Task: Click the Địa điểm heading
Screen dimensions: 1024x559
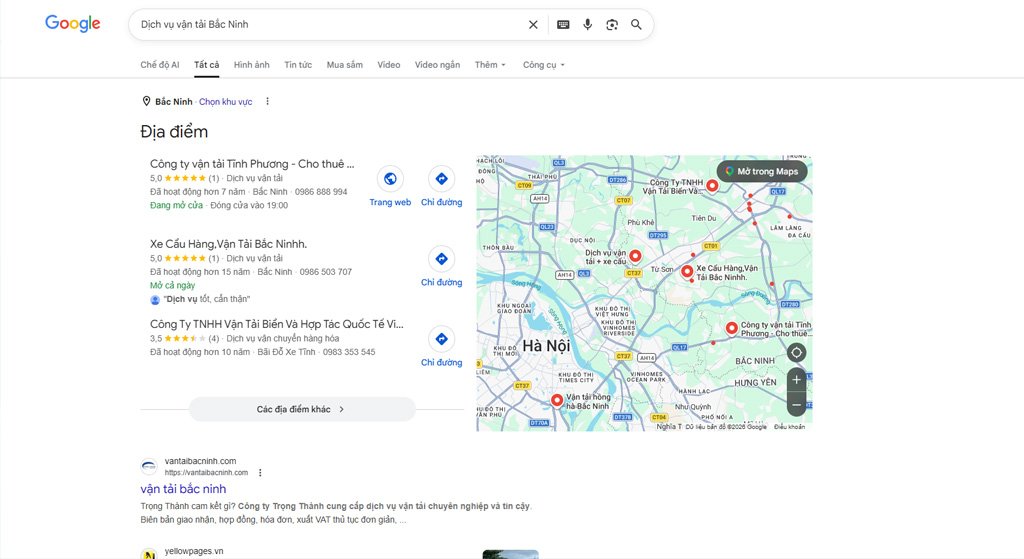Action: [x=174, y=131]
